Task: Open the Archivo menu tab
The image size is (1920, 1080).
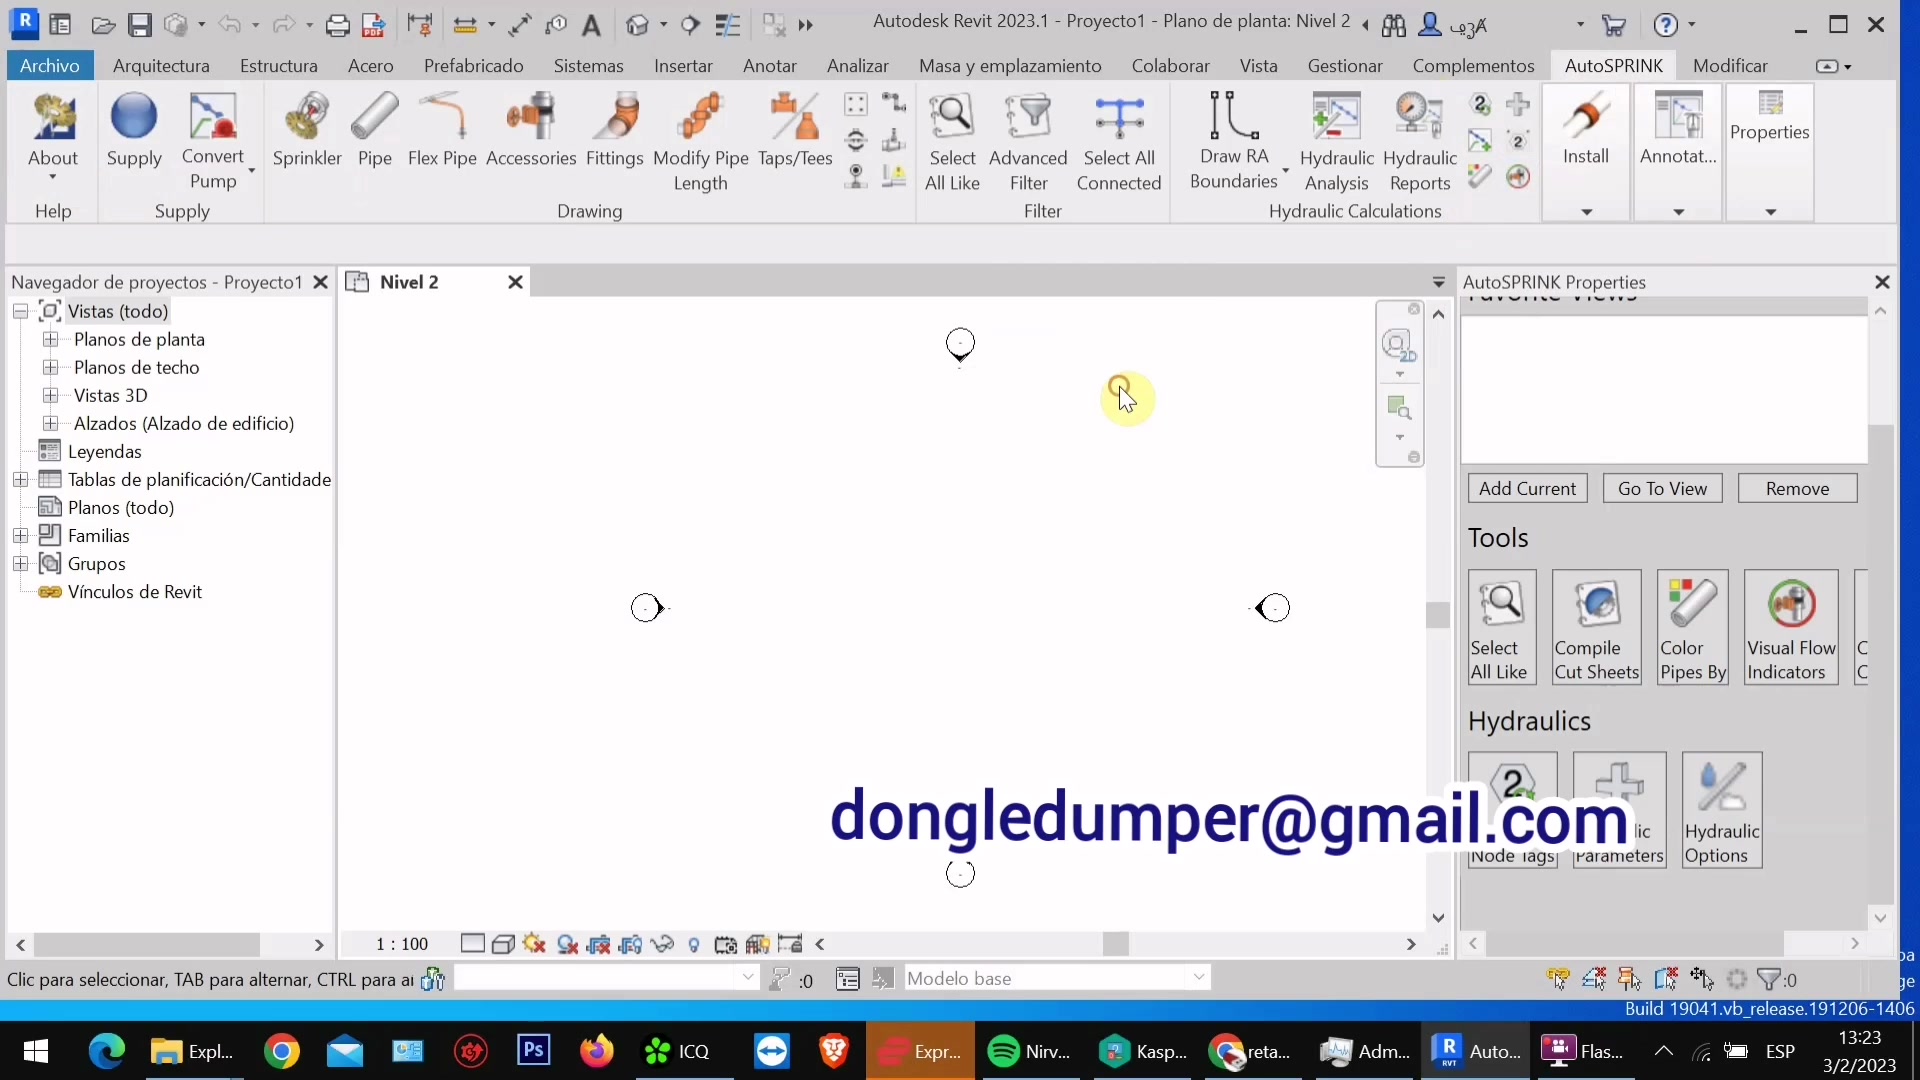Action: 50,66
